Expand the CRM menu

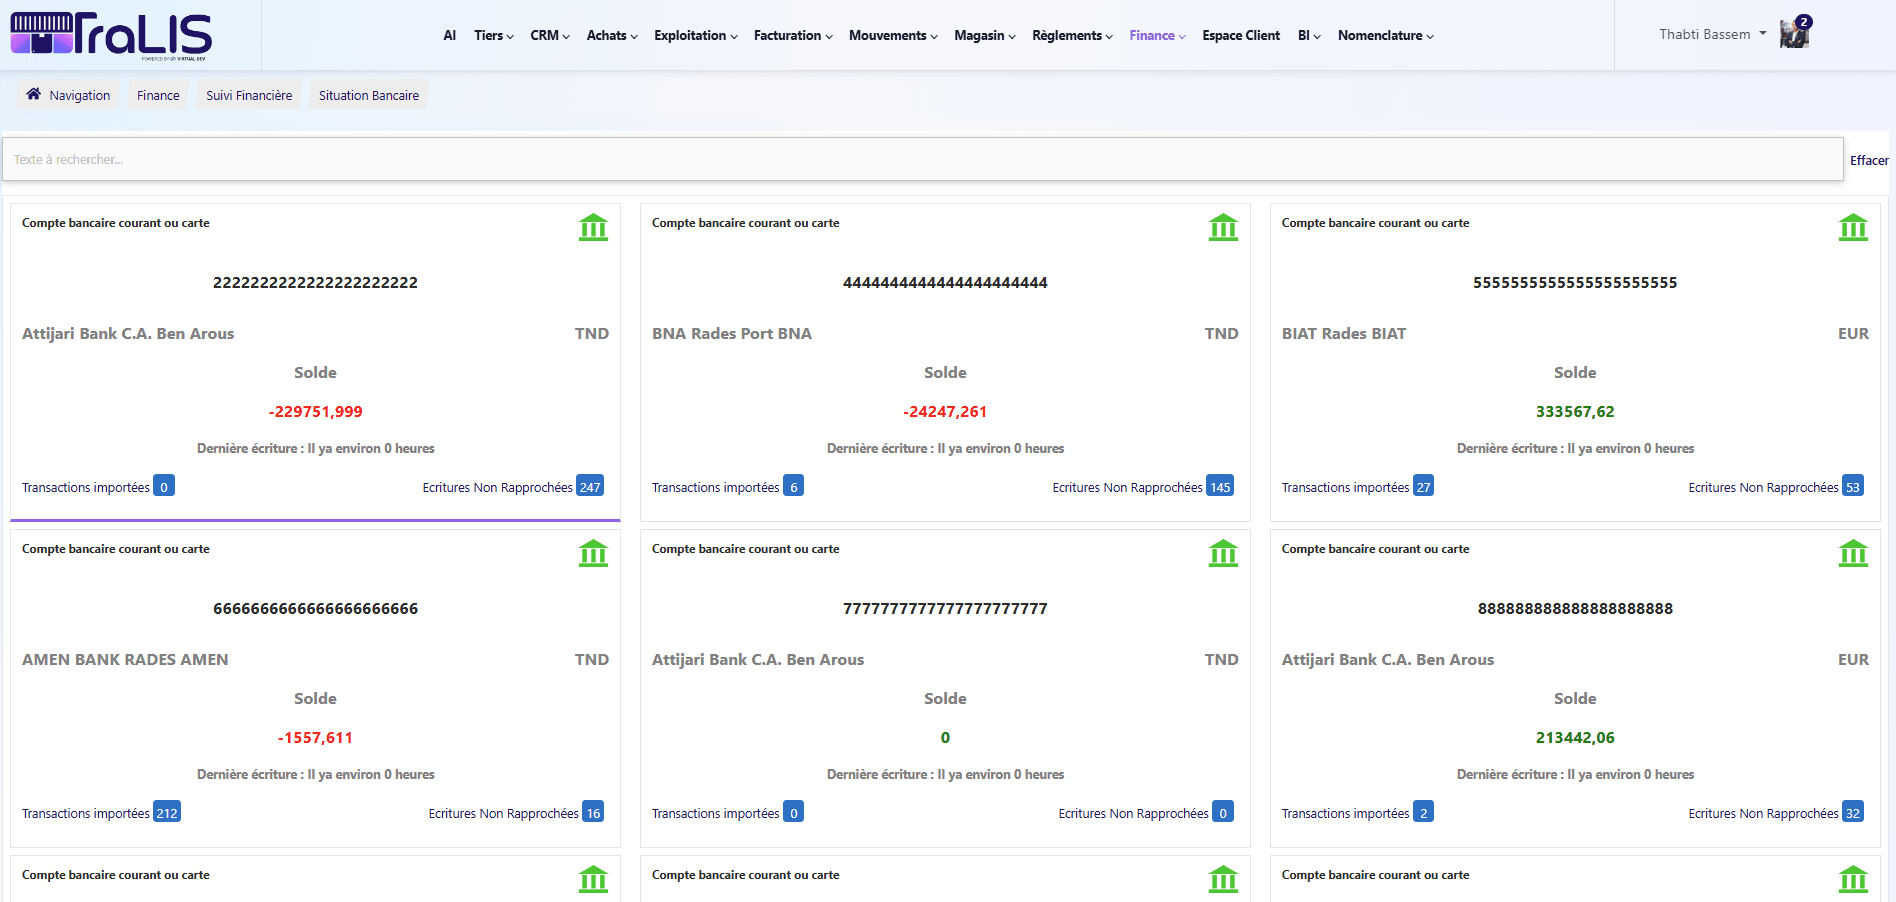point(550,35)
